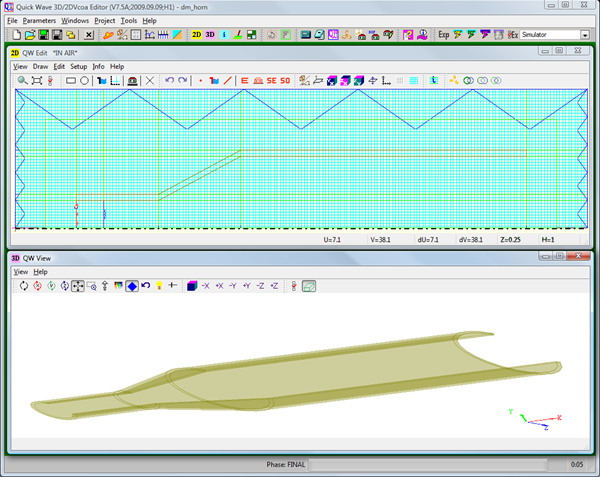Click the delete X icon in QW Edit
Viewport: 600px width, 477px height.
pos(150,80)
